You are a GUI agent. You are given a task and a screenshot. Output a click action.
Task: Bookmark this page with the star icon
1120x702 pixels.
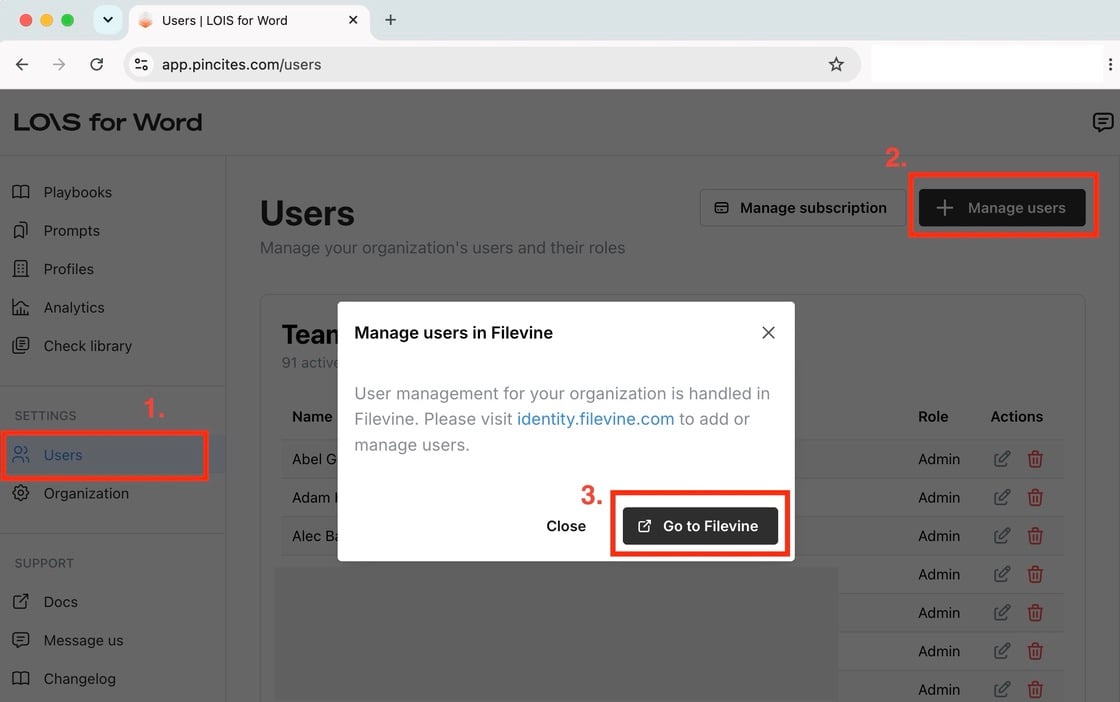pyautogui.click(x=836, y=64)
